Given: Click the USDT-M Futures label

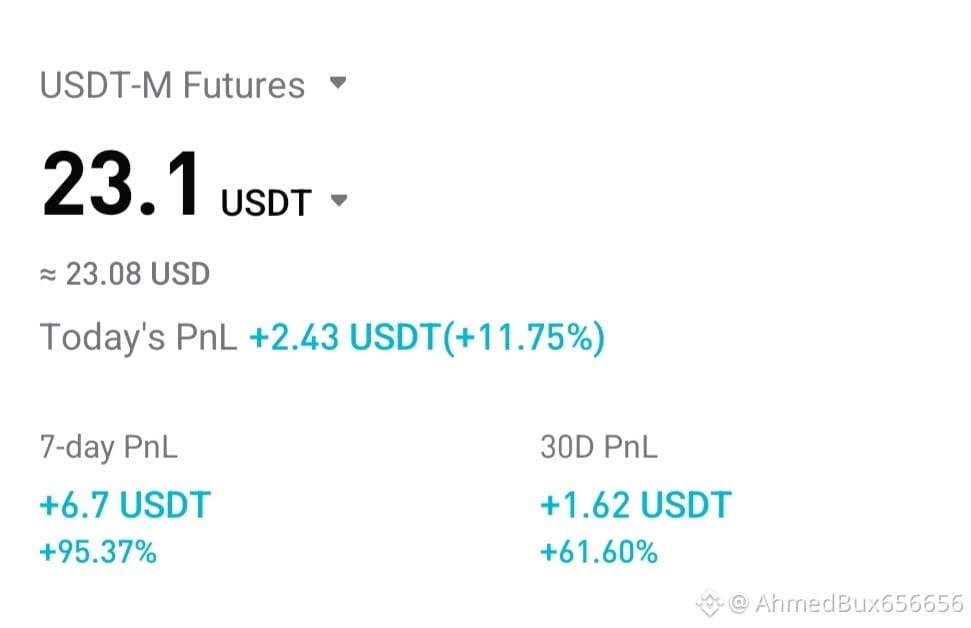Looking at the screenshot, I should point(172,85).
